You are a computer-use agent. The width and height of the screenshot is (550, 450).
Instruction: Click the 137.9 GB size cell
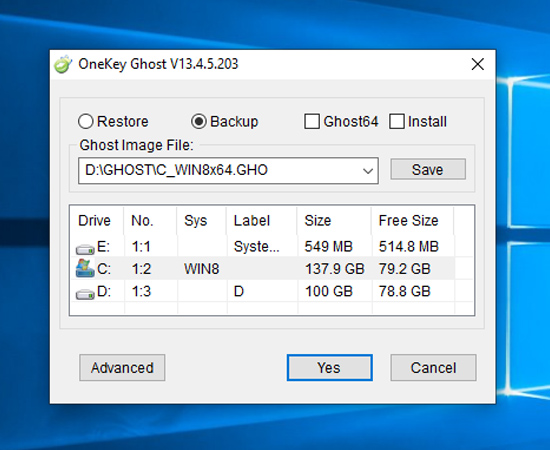[335, 269]
